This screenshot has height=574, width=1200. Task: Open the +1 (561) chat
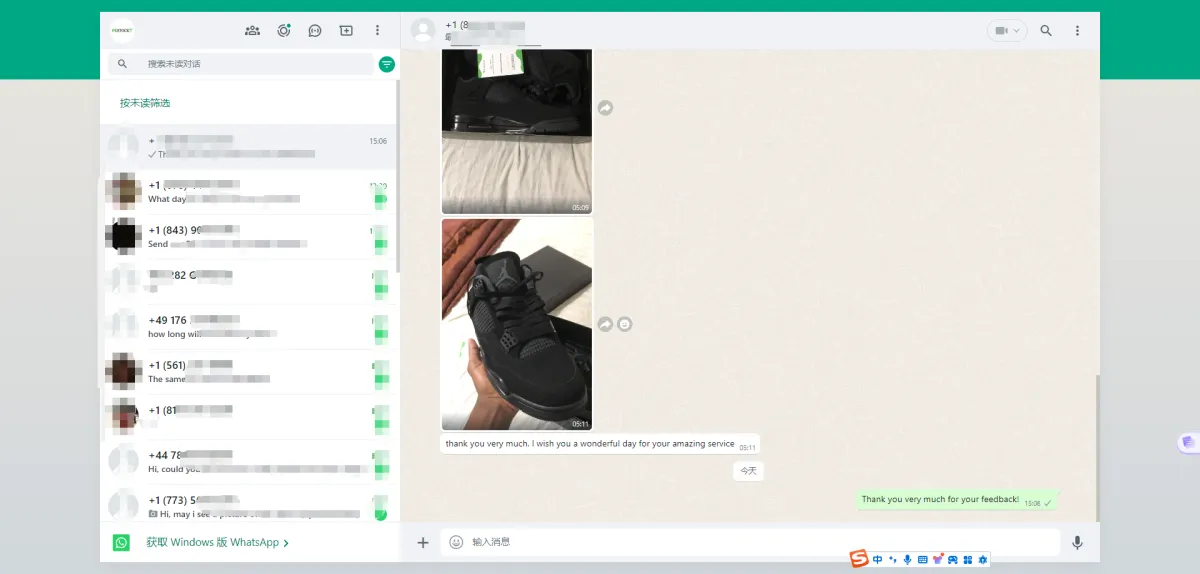pos(249,372)
